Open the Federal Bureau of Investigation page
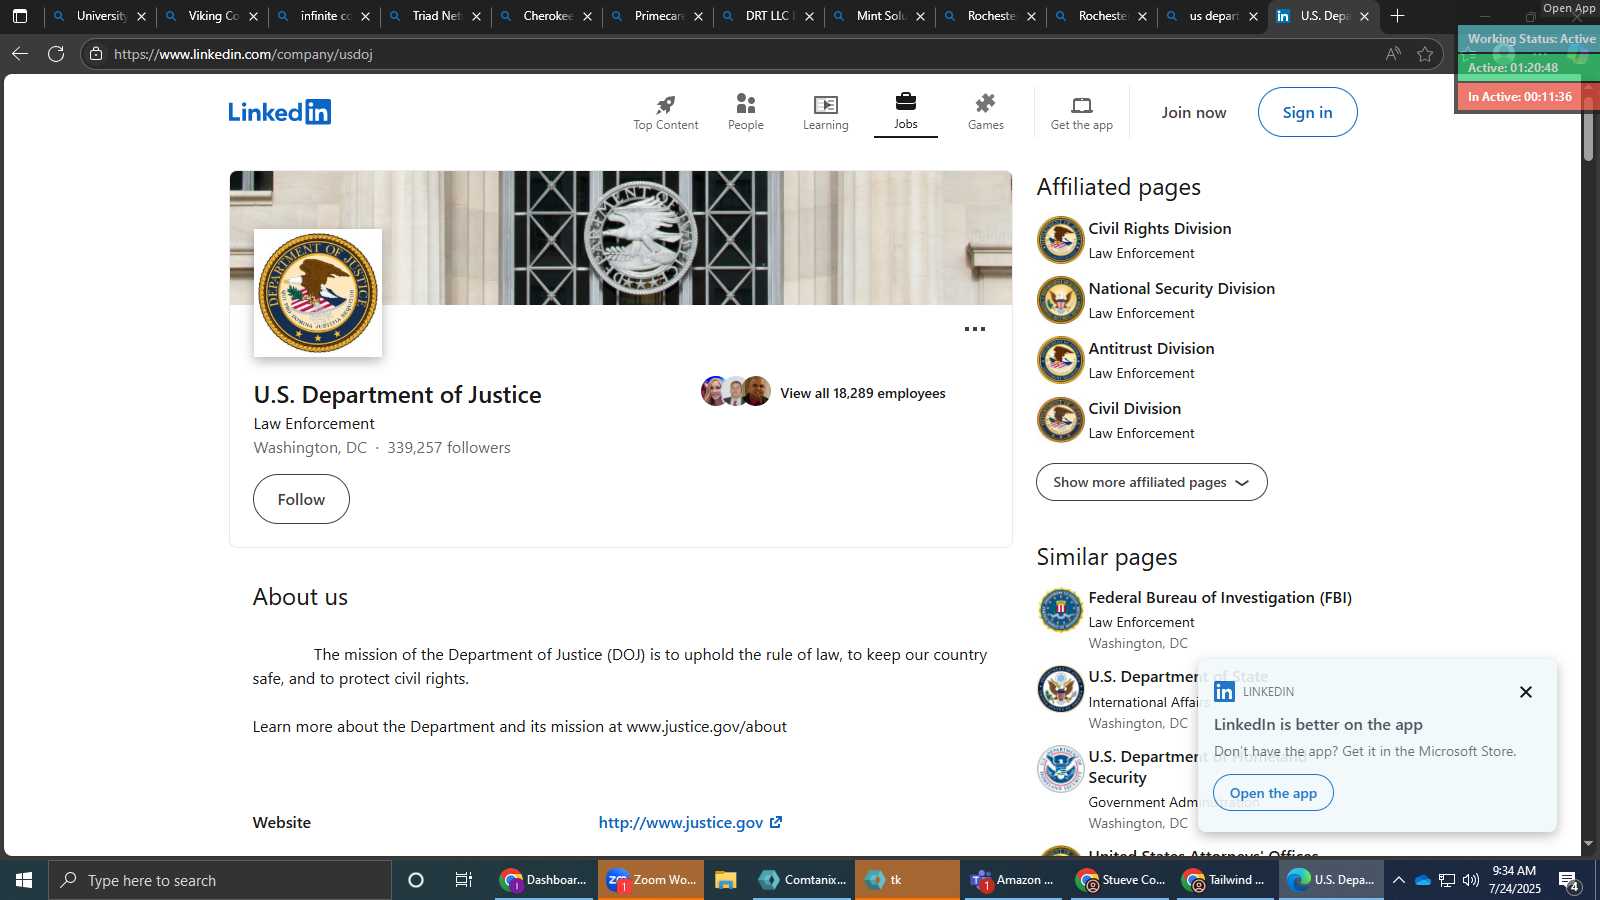This screenshot has width=1600, height=900. pos(1219,598)
